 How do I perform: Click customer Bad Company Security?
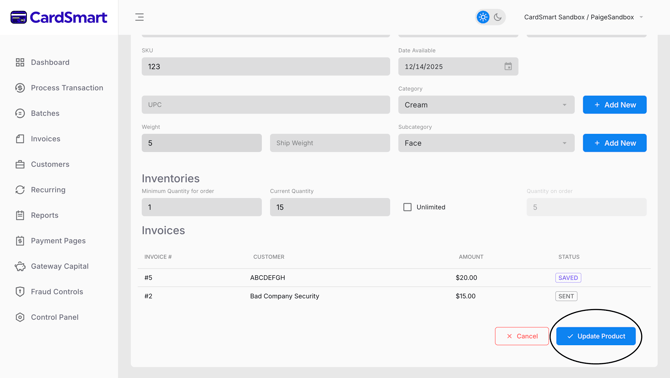coord(285,296)
